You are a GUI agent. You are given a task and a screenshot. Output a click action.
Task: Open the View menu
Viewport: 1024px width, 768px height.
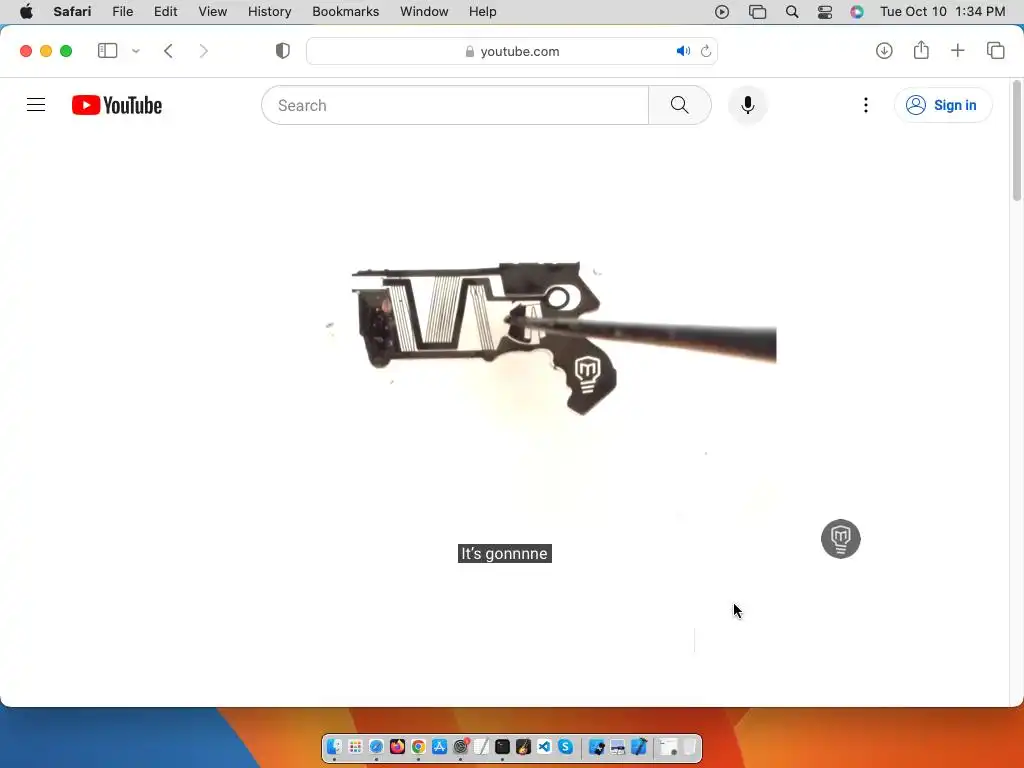(212, 11)
